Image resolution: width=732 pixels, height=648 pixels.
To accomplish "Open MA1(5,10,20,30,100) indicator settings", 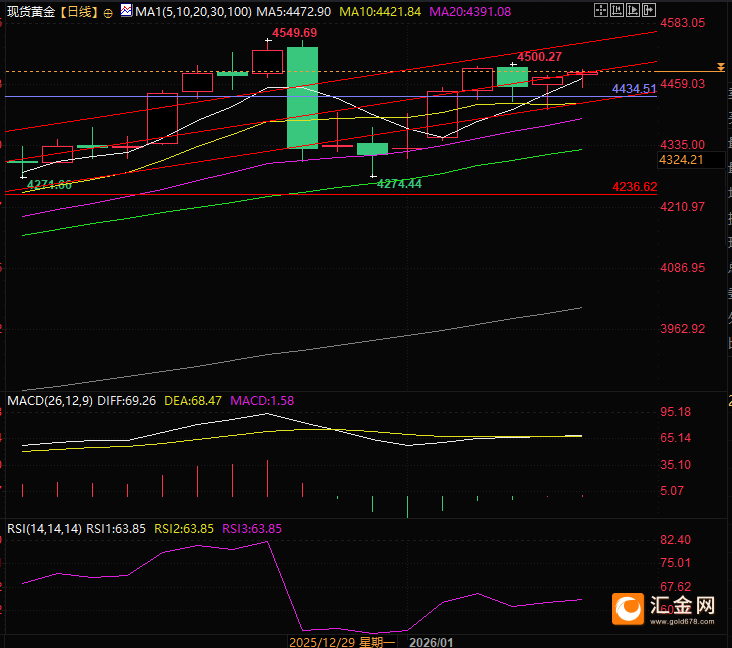I will point(193,12).
